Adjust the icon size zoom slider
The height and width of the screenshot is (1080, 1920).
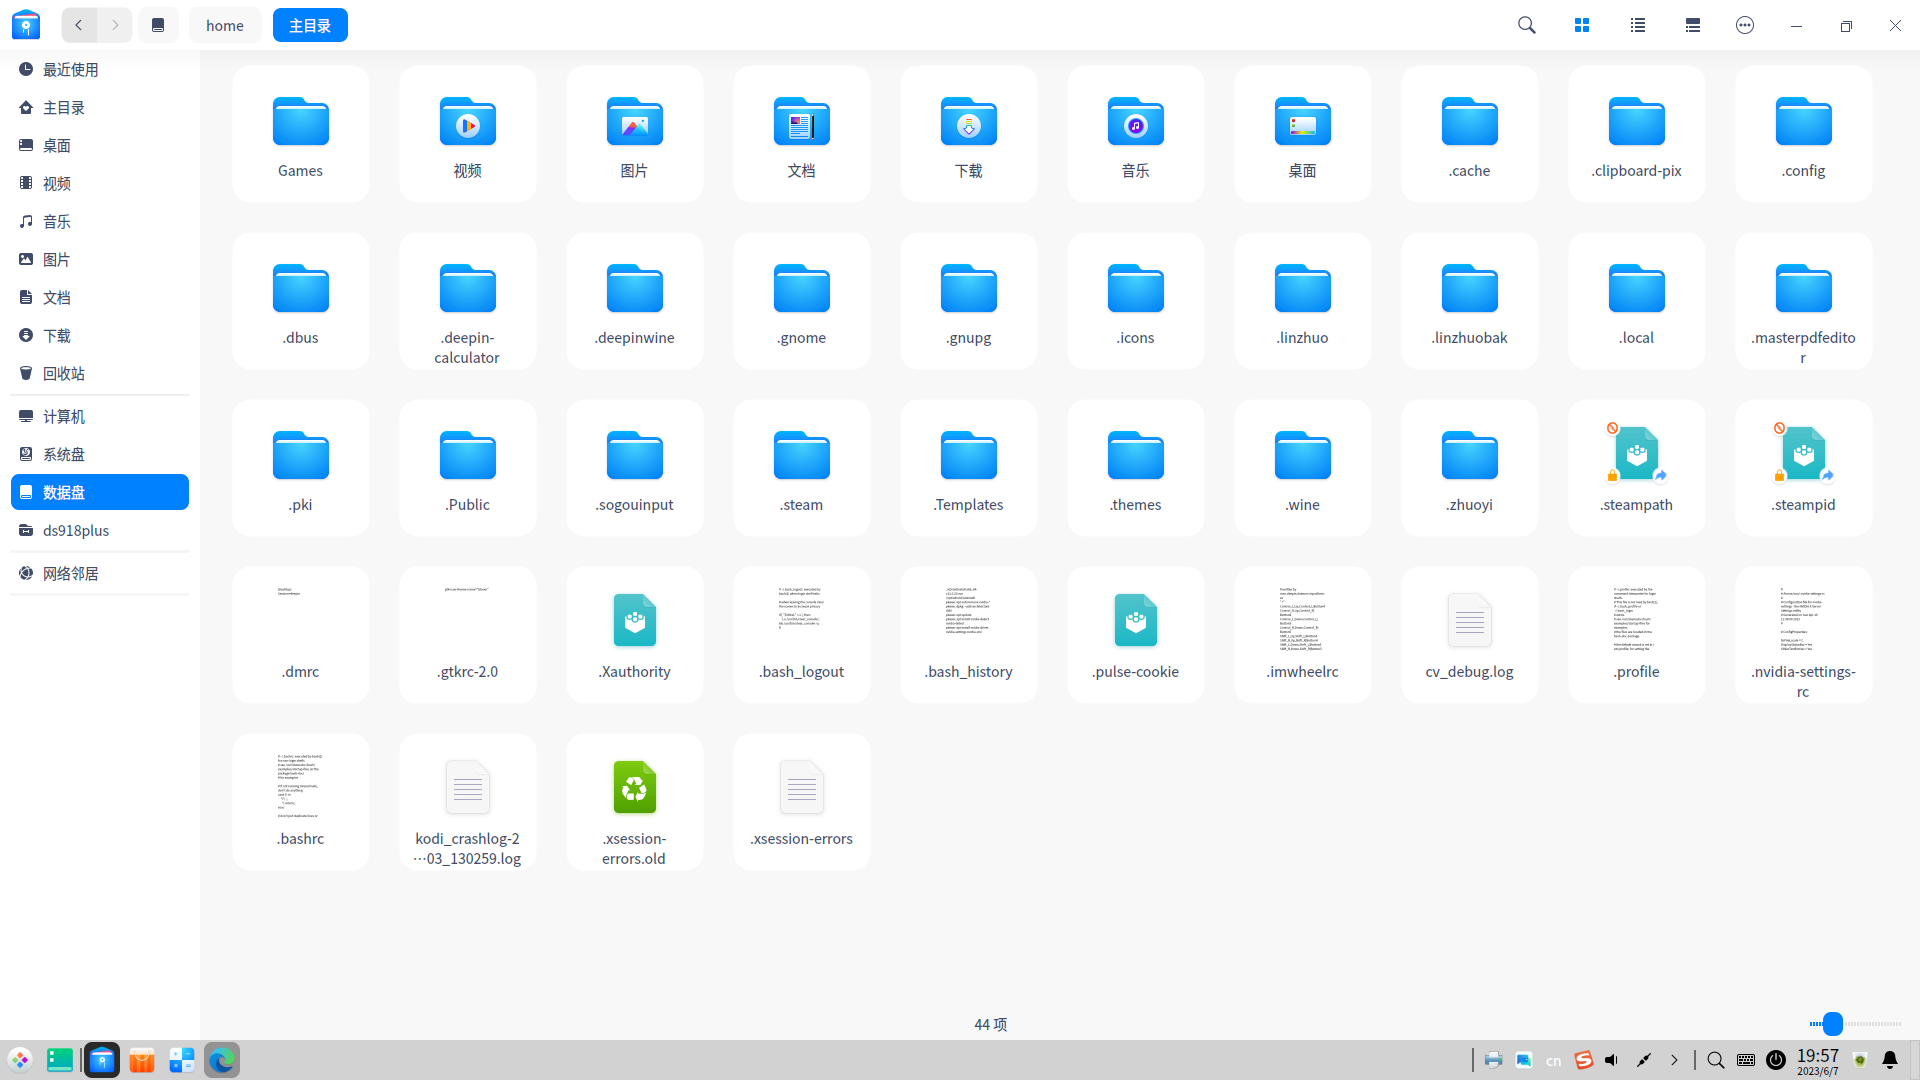coord(1832,1023)
